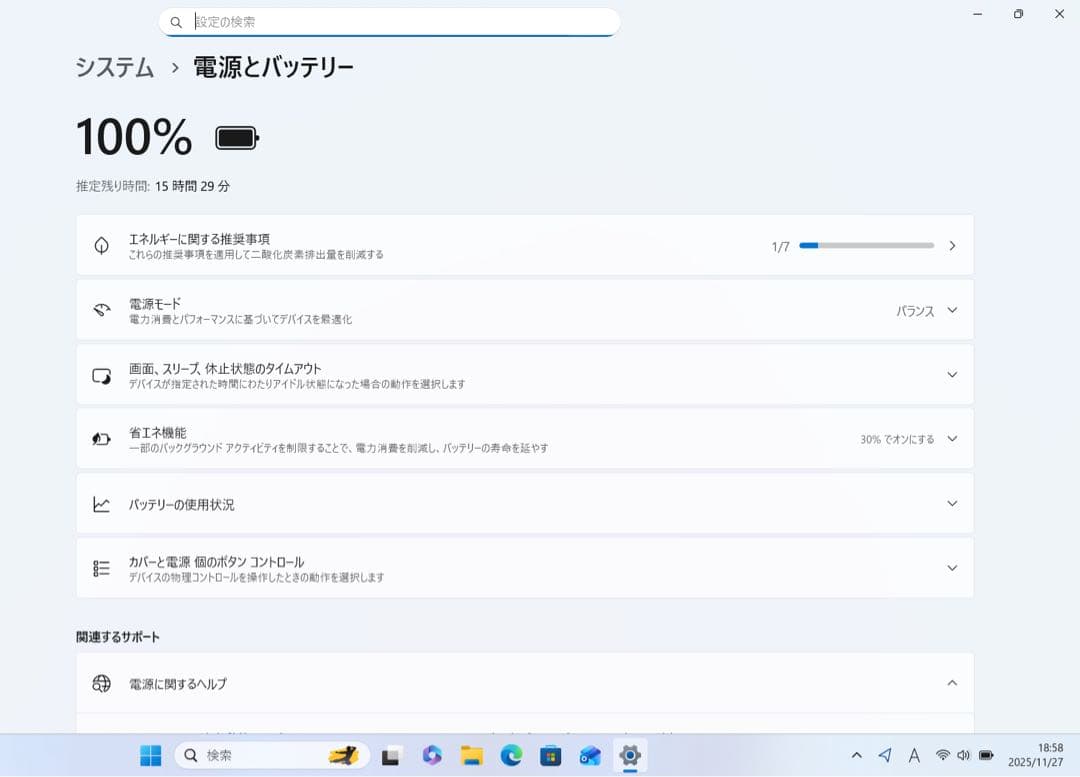This screenshot has height=777, width=1080.
Task: Click the energy recommendations progress bar
Action: [x=866, y=246]
